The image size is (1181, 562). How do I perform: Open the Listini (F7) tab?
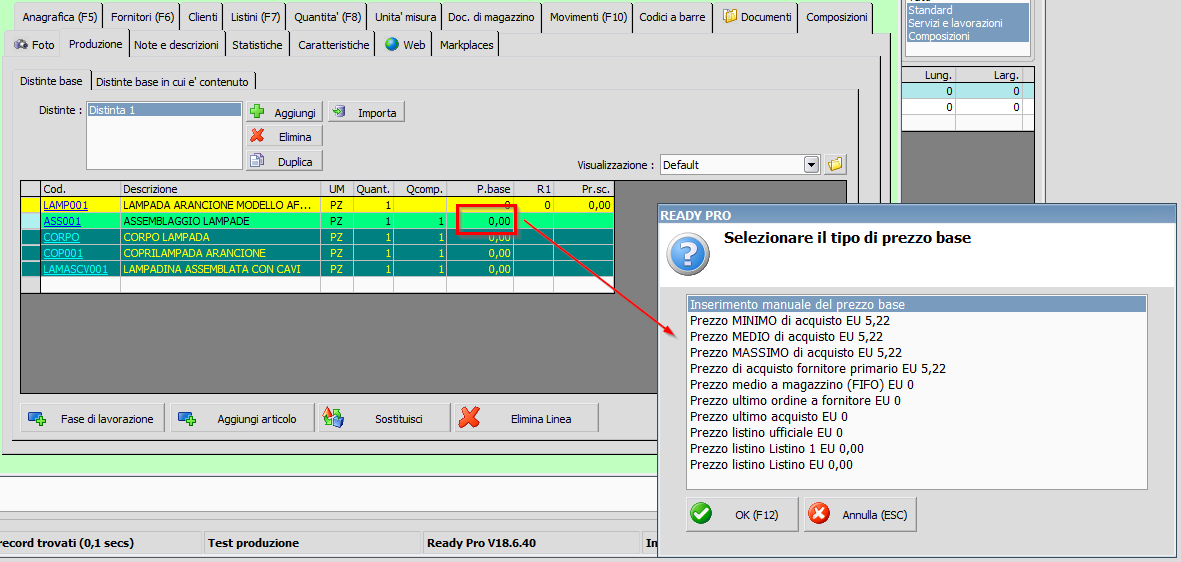tap(255, 17)
